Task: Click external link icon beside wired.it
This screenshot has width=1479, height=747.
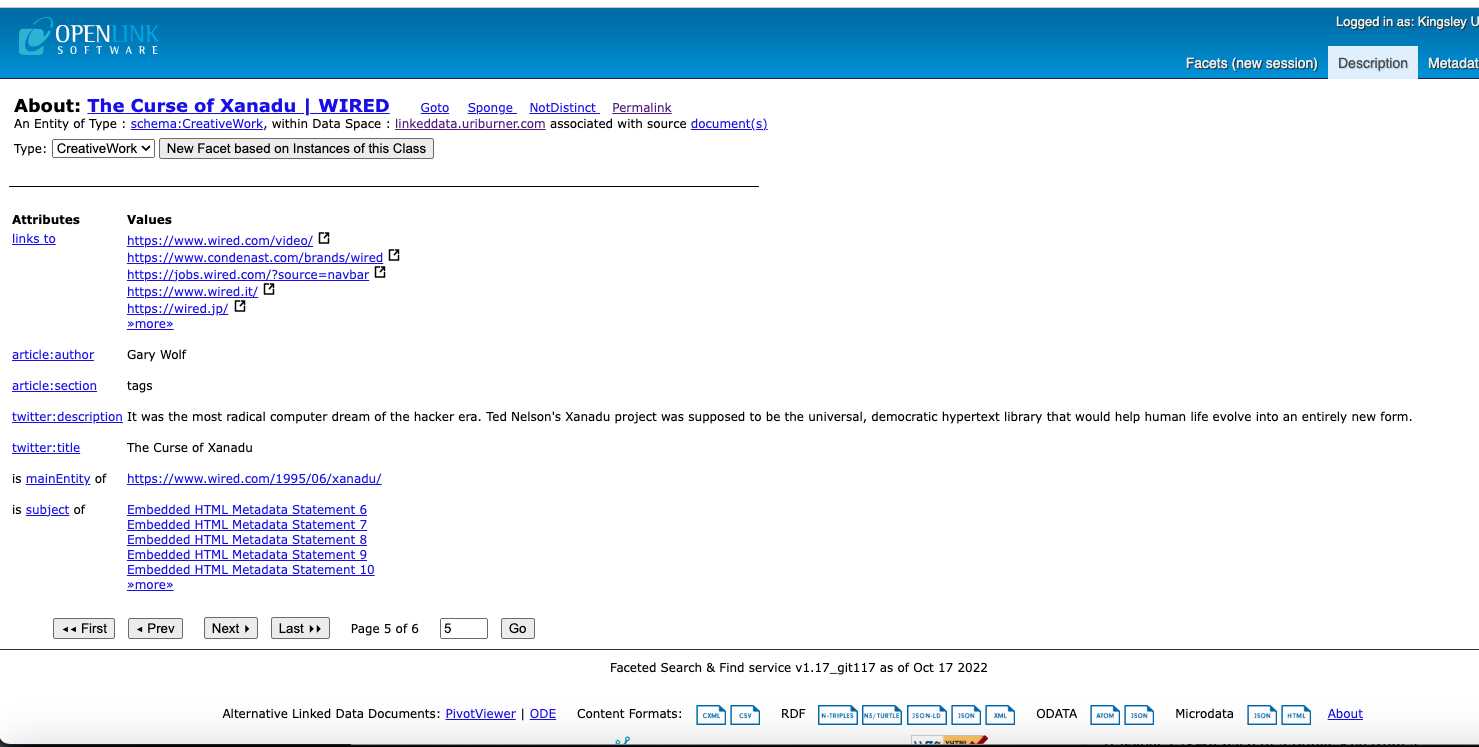Action: click(x=269, y=290)
